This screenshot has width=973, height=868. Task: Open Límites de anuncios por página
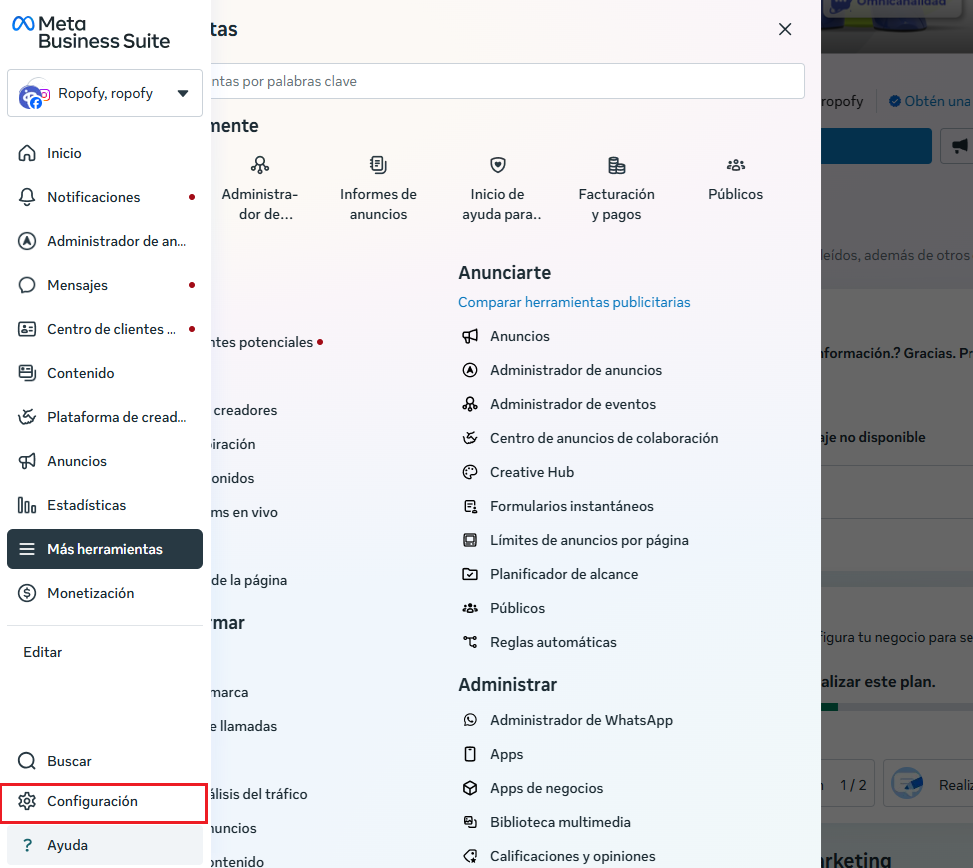(575, 540)
